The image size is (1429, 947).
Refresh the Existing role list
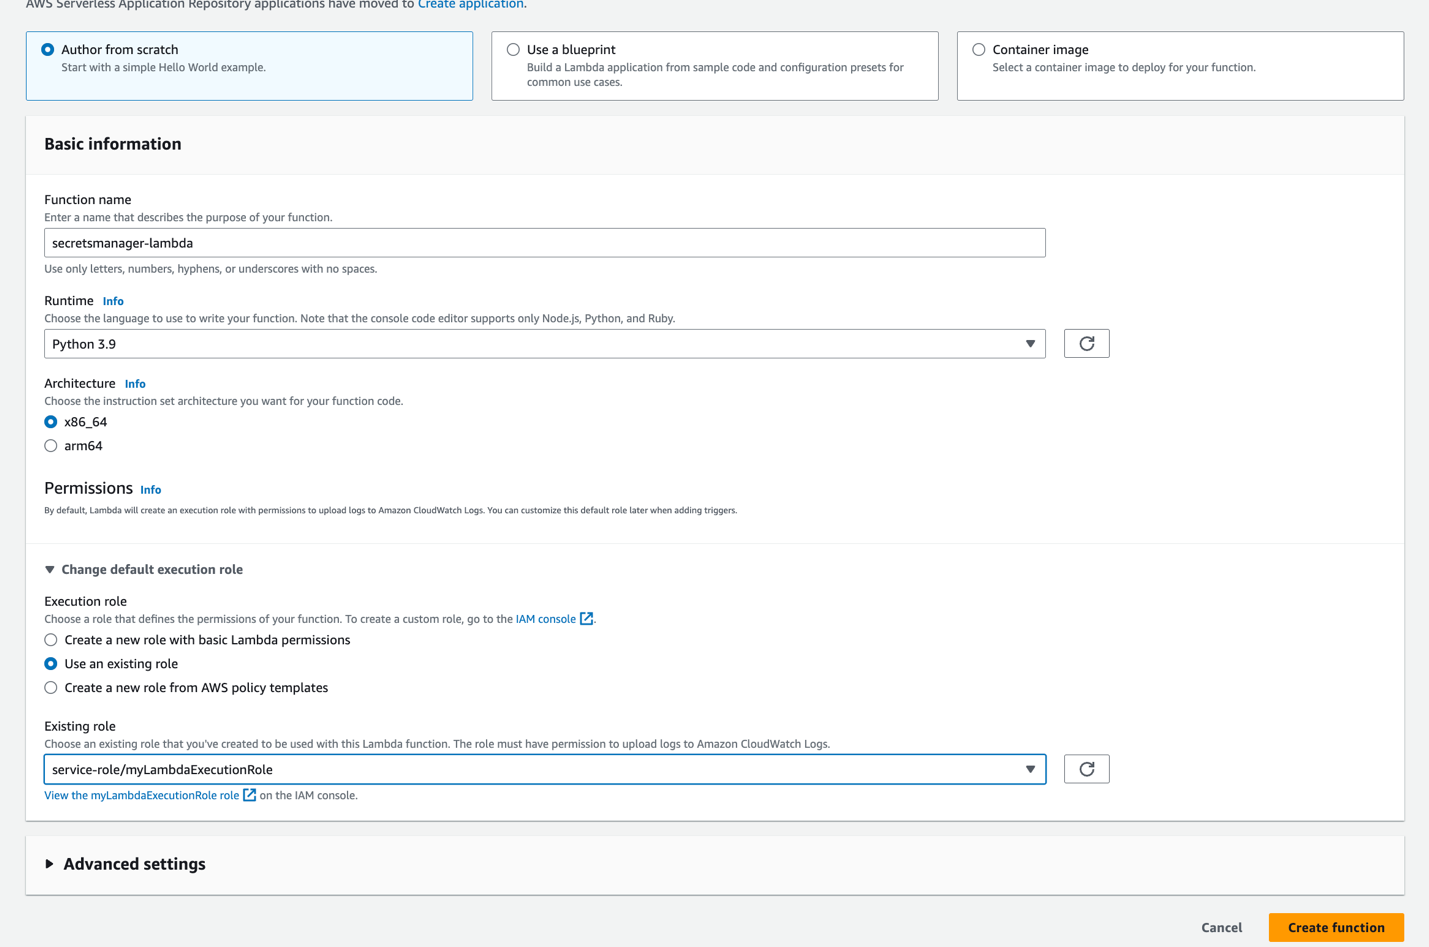tap(1086, 768)
